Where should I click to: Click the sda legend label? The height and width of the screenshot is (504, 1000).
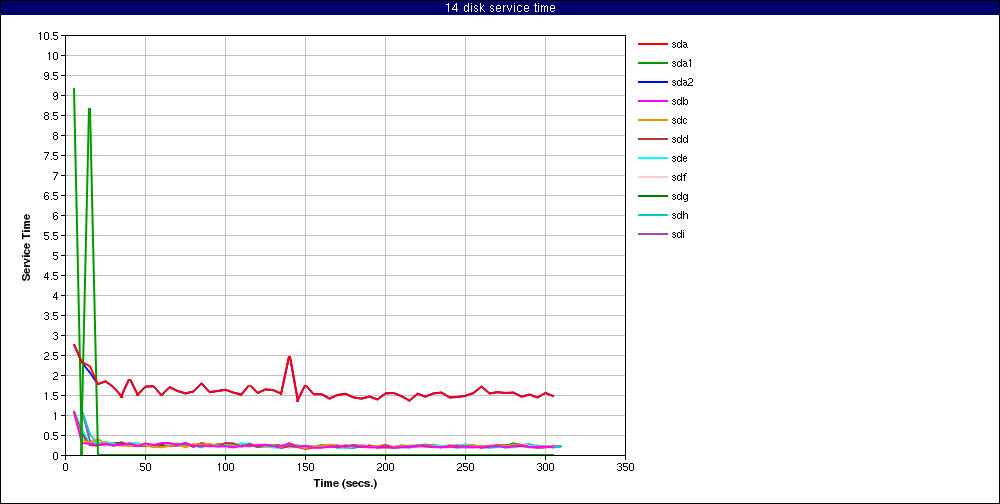pyautogui.click(x=679, y=45)
